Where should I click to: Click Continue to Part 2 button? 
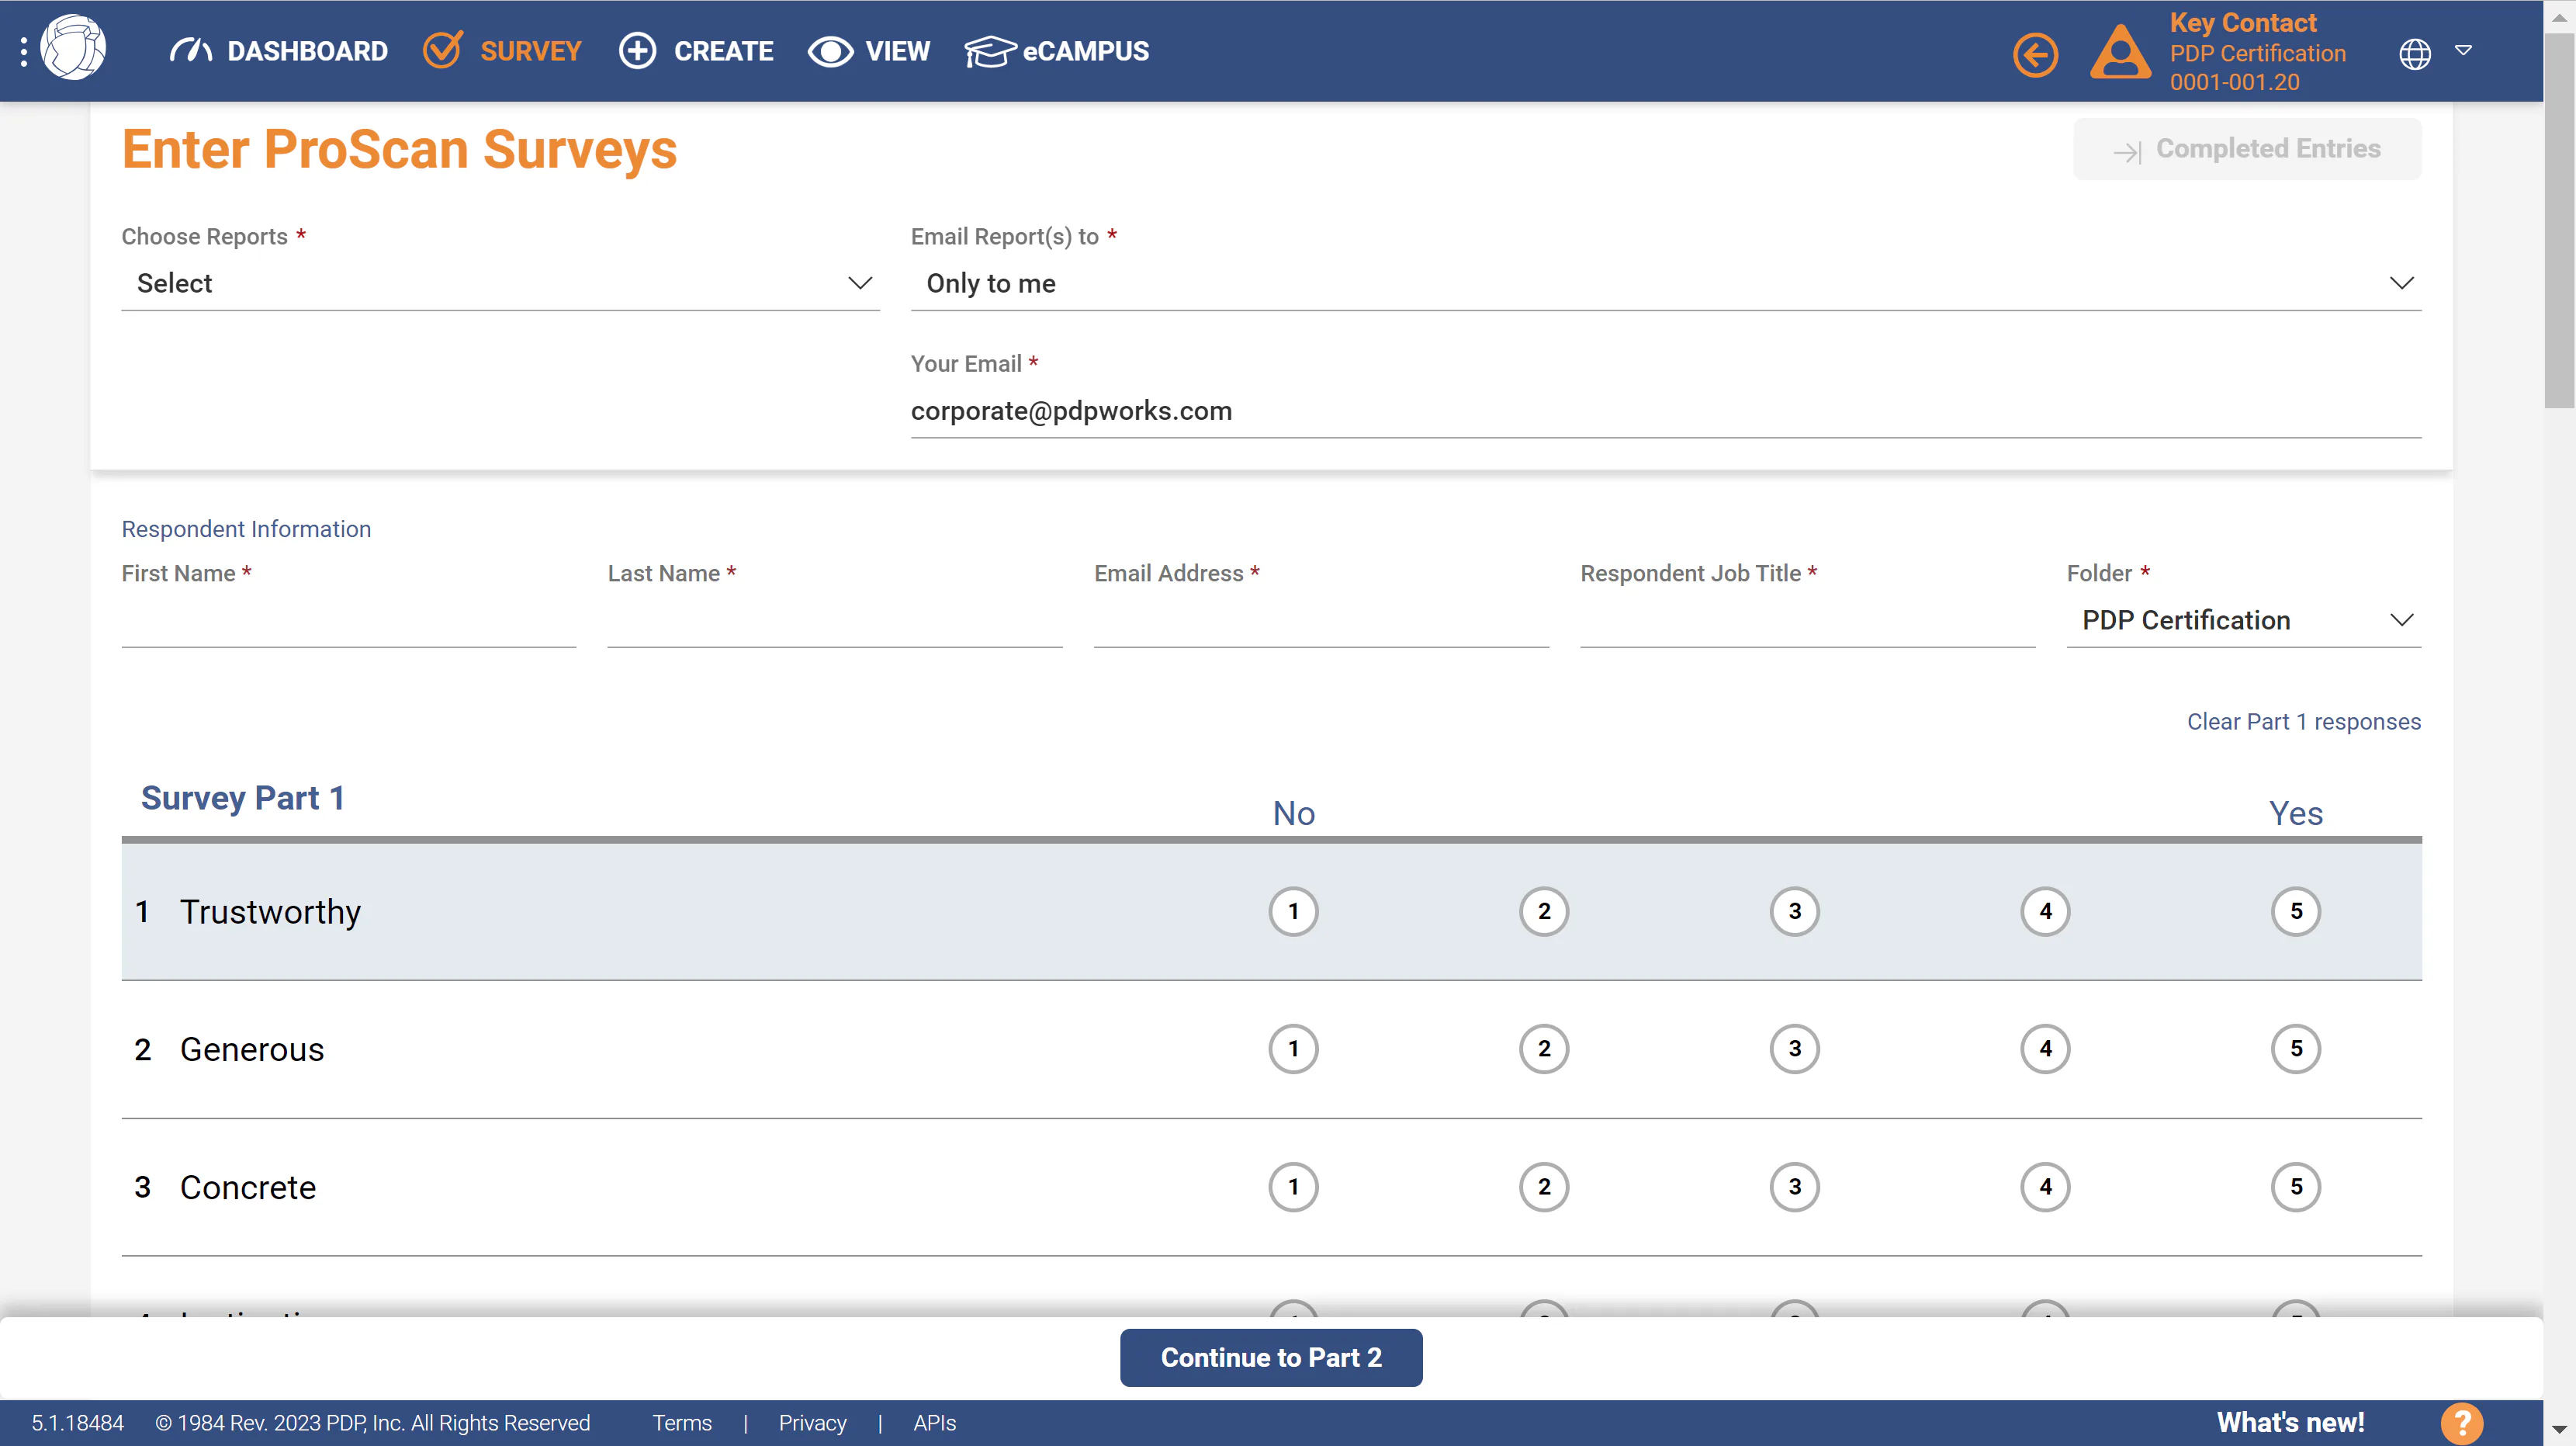pyautogui.click(x=1270, y=1357)
